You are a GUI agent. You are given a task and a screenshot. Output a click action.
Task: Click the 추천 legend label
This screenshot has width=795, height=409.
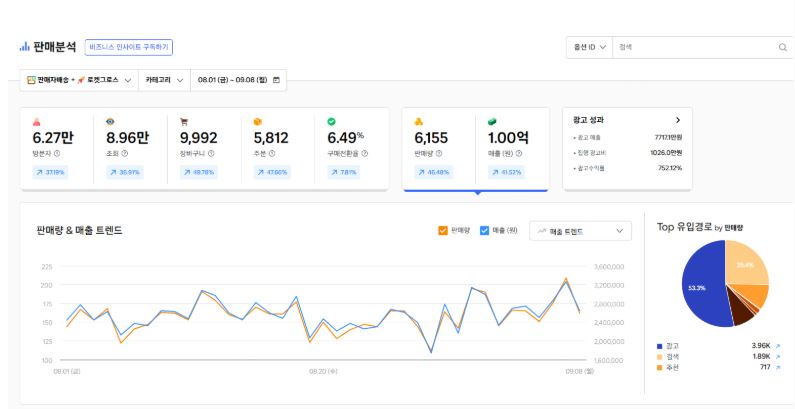[x=672, y=367]
